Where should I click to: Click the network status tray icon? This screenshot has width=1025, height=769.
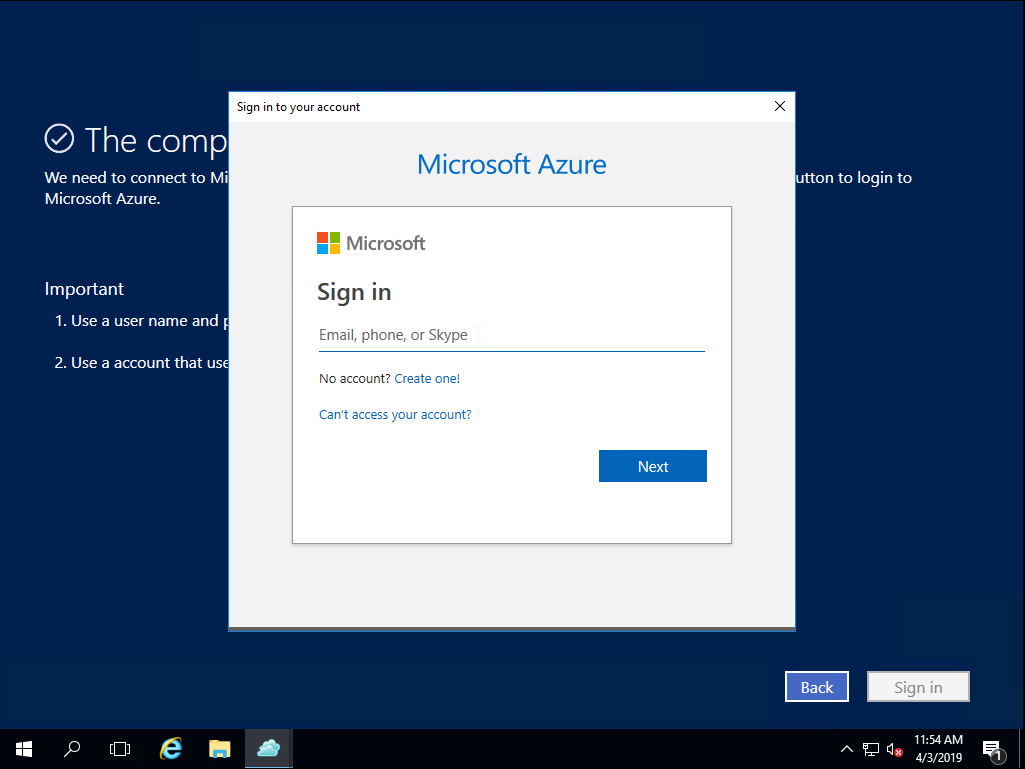pyautogui.click(x=871, y=749)
